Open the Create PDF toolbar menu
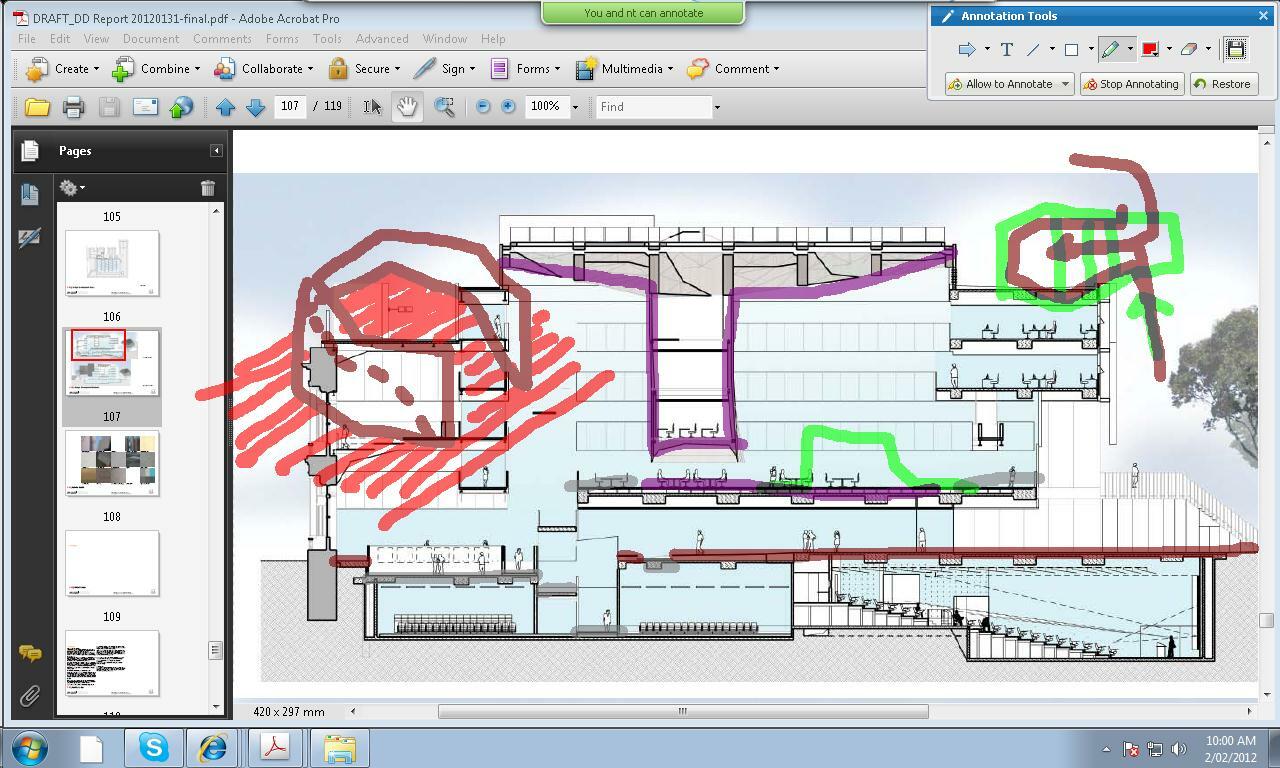 (x=62, y=69)
